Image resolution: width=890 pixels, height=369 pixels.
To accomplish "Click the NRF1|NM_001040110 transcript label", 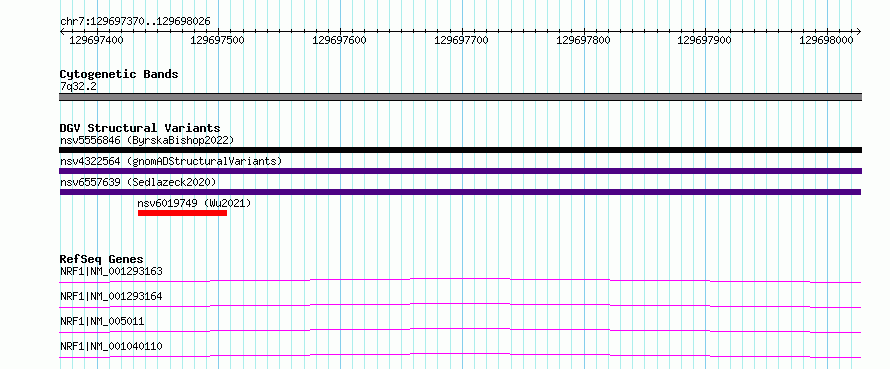I will (111, 346).
